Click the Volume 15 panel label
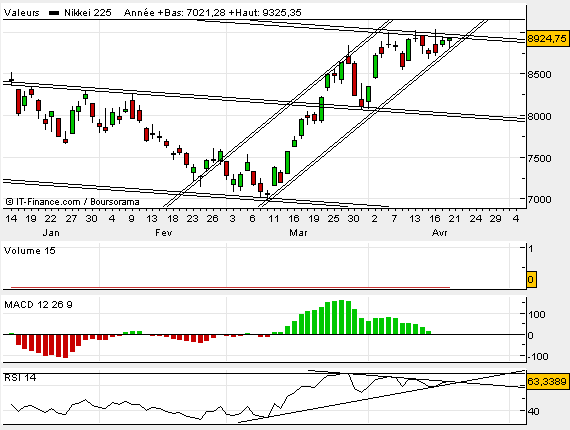570x430 pixels. pos(30,251)
